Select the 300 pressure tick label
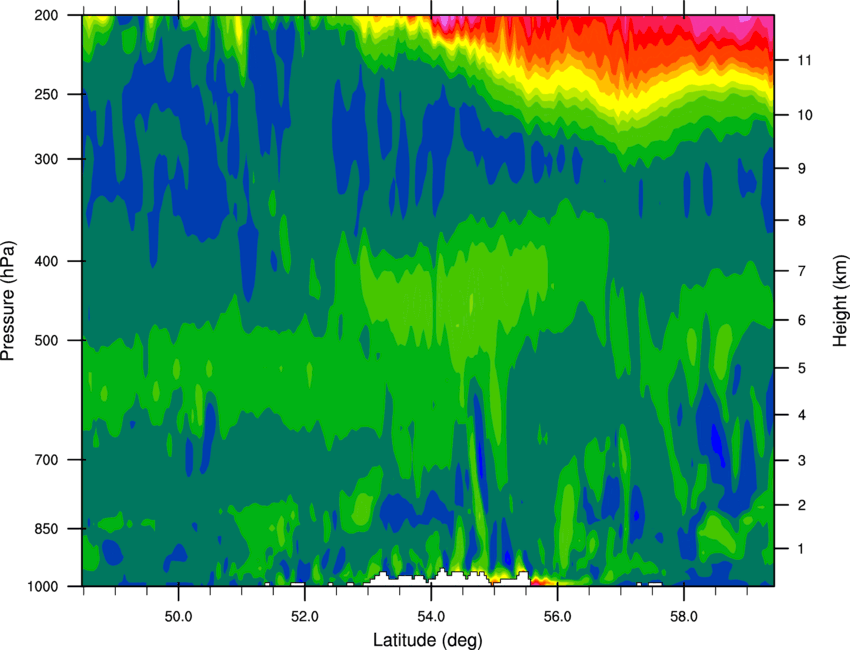Image resolution: width=850 pixels, height=650 pixels. tap(46, 159)
